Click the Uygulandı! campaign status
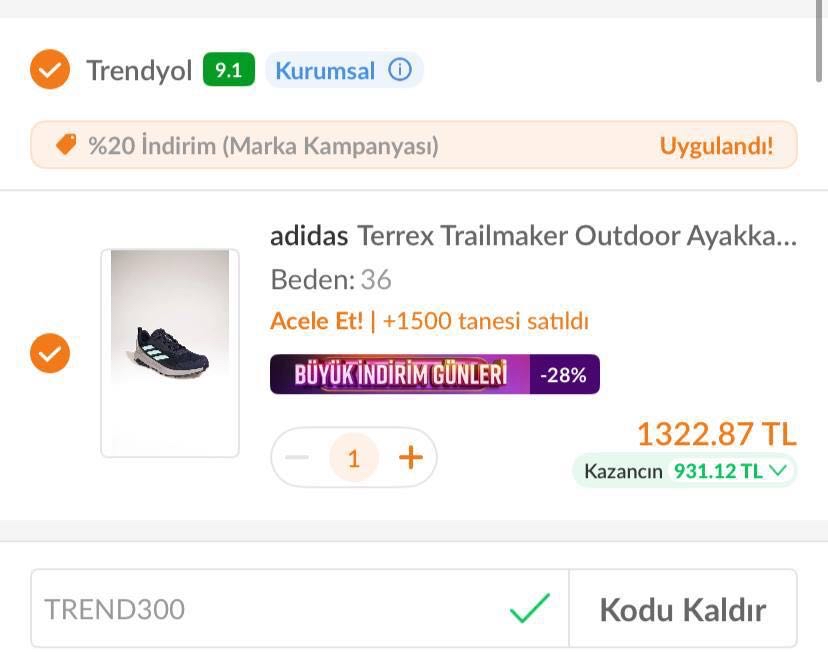Viewport: 828px width, 652px height. 716,146
